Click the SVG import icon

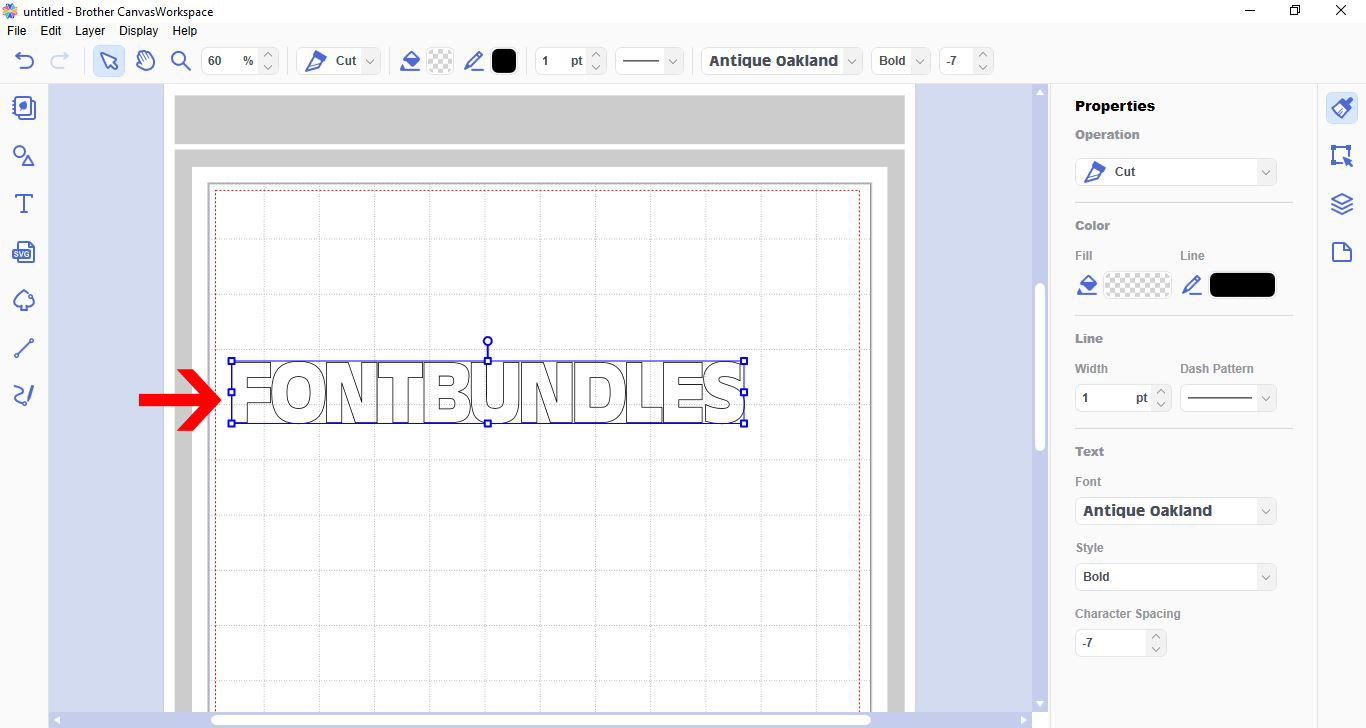point(24,252)
